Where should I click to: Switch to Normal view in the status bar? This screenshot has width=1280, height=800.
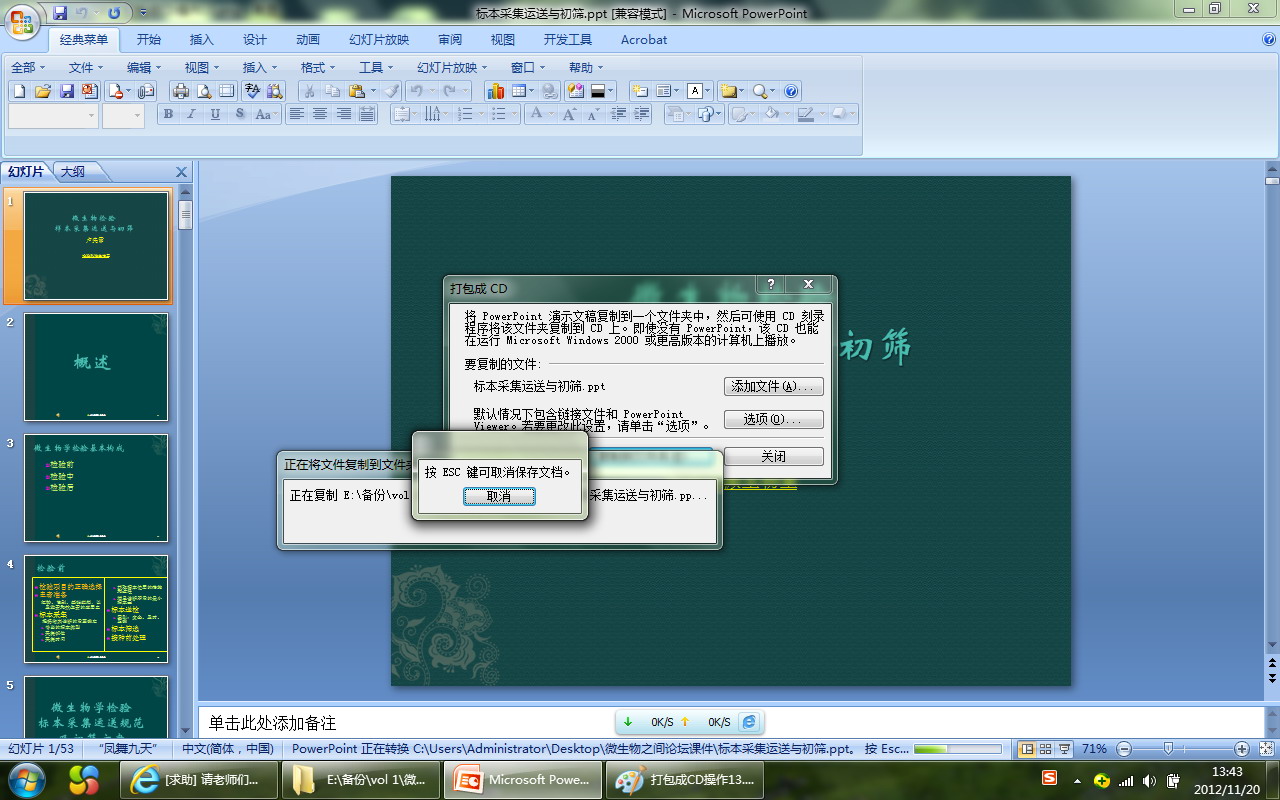pyautogui.click(x=1027, y=749)
